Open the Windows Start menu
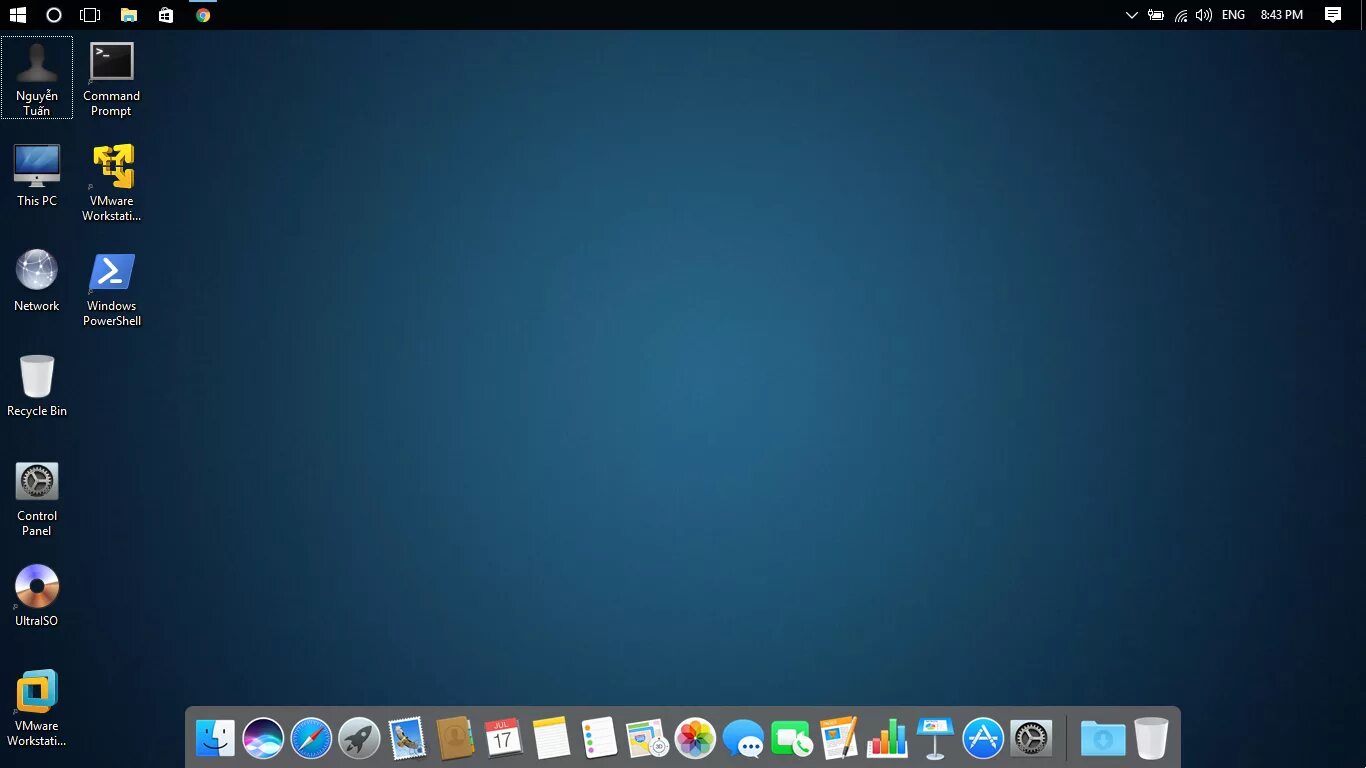The width and height of the screenshot is (1366, 768). (x=18, y=15)
